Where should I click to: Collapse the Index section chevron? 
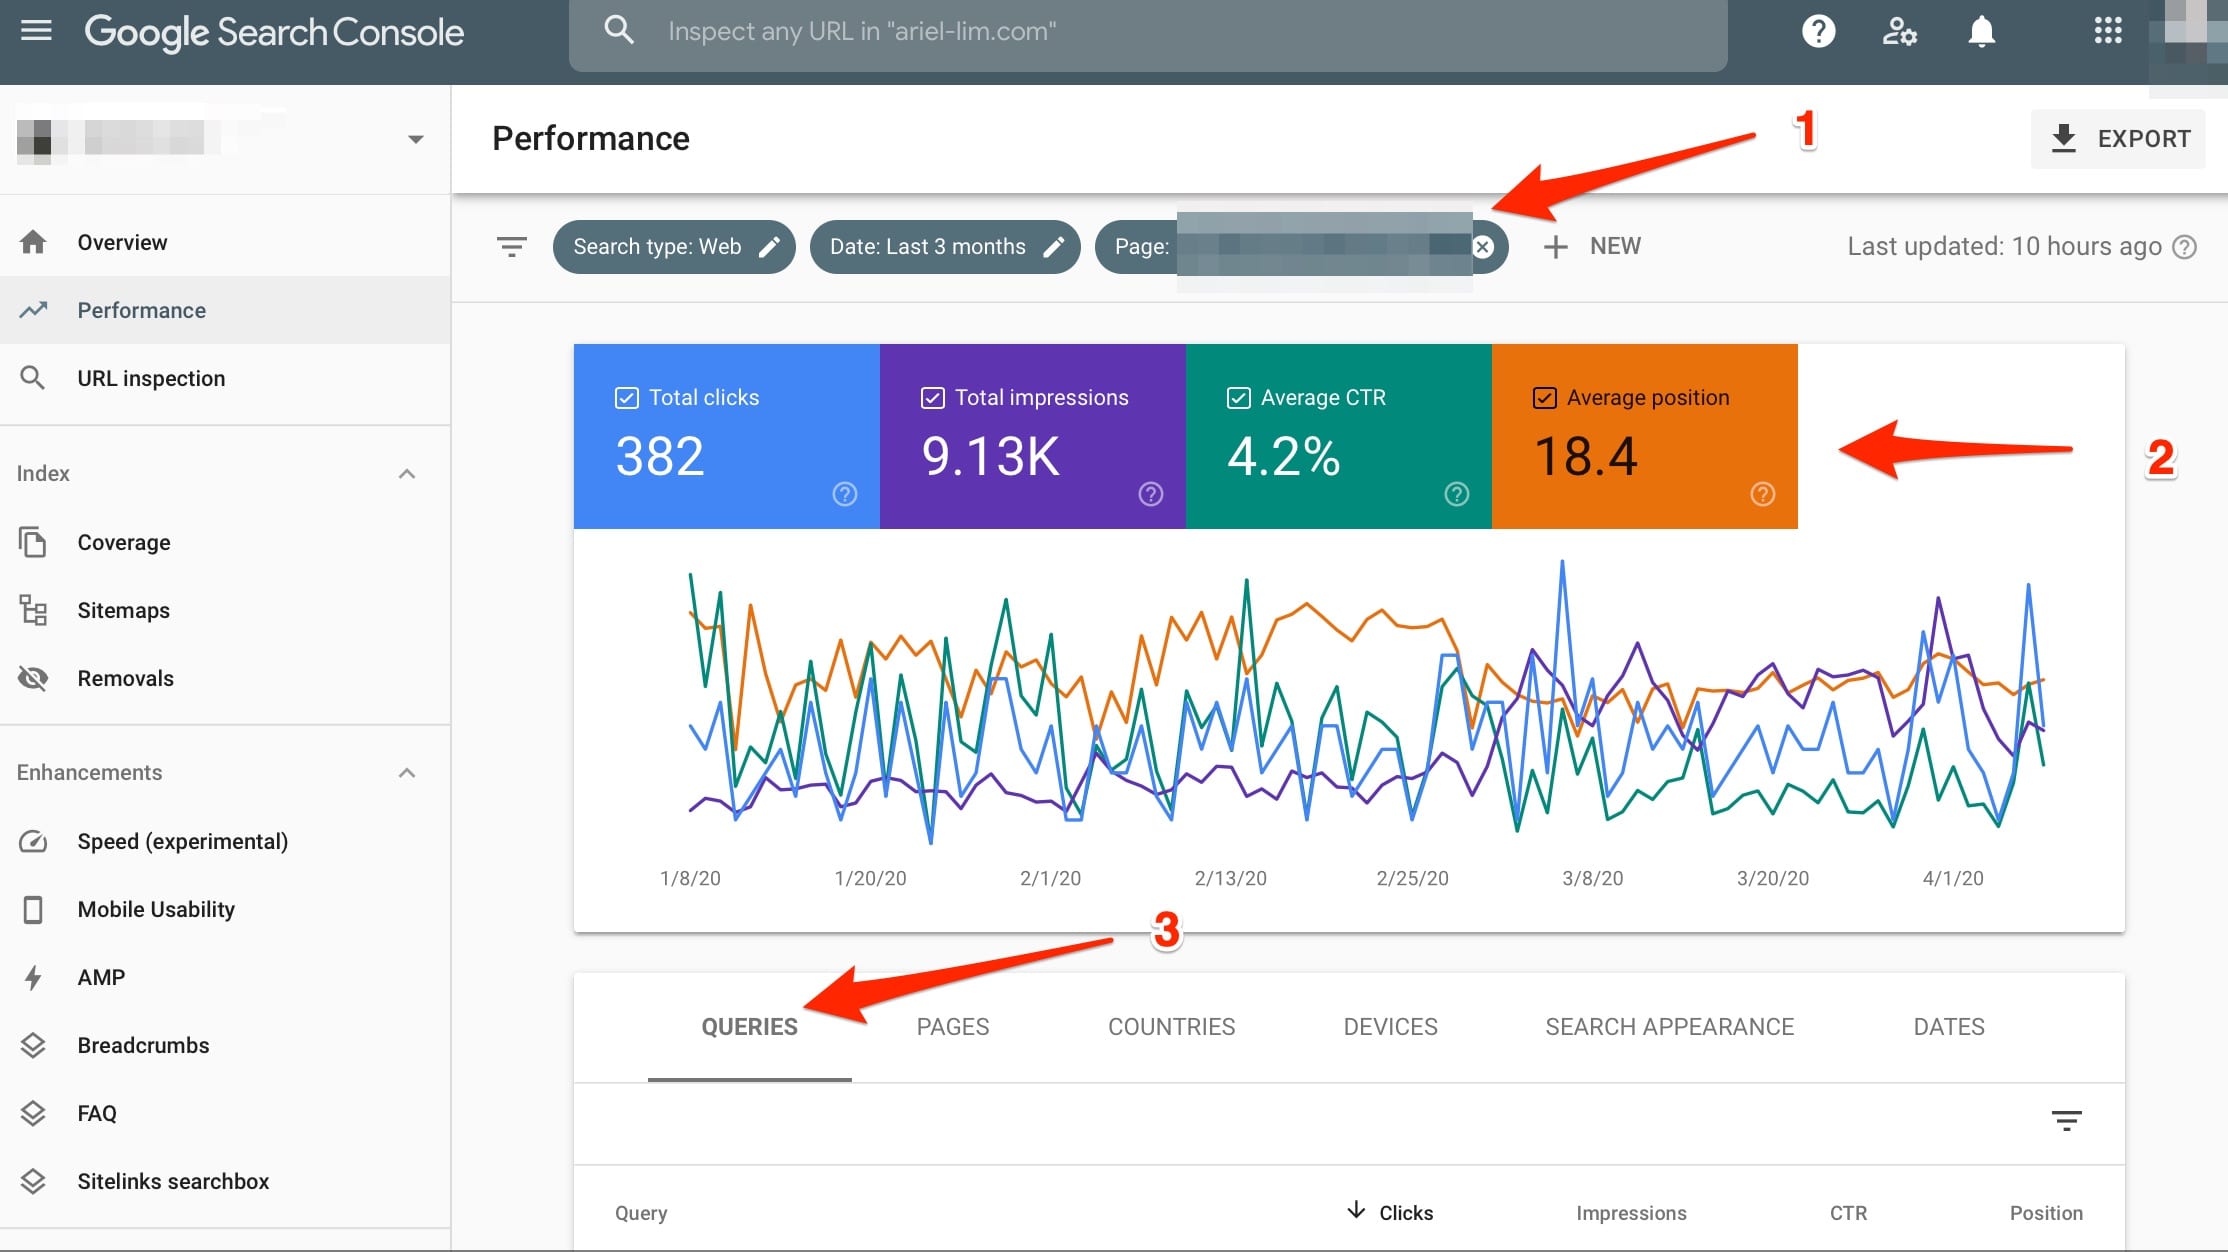tap(407, 473)
